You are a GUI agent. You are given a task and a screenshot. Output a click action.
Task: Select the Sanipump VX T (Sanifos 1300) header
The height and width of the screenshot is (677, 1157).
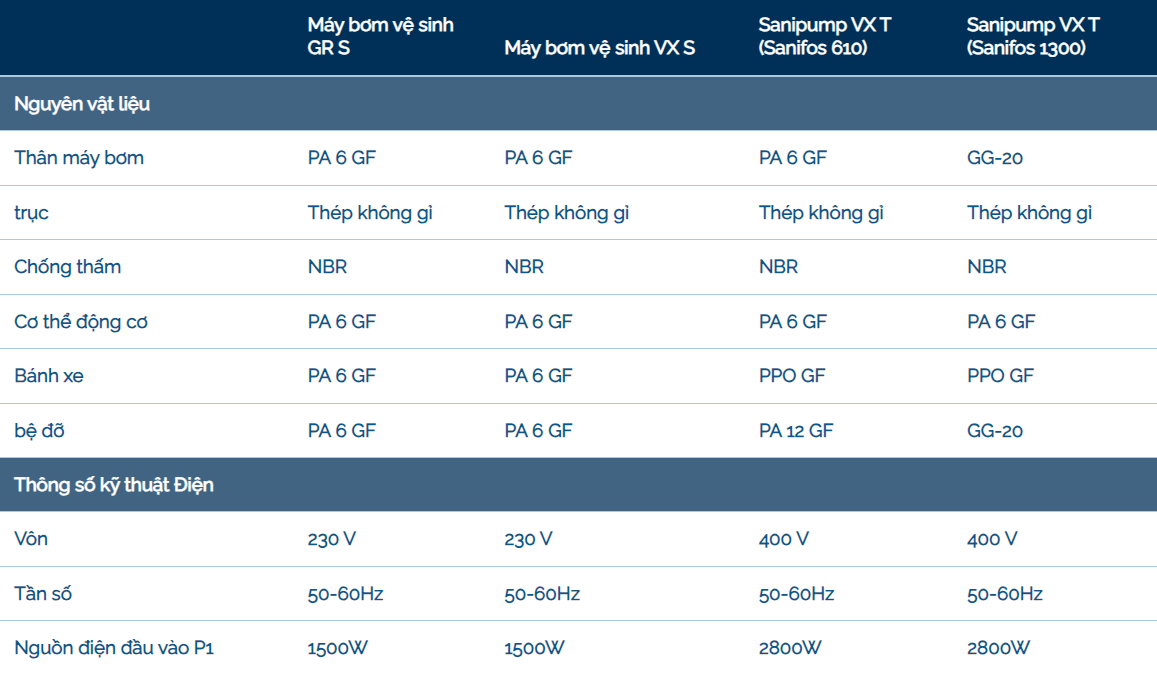(x=1033, y=36)
